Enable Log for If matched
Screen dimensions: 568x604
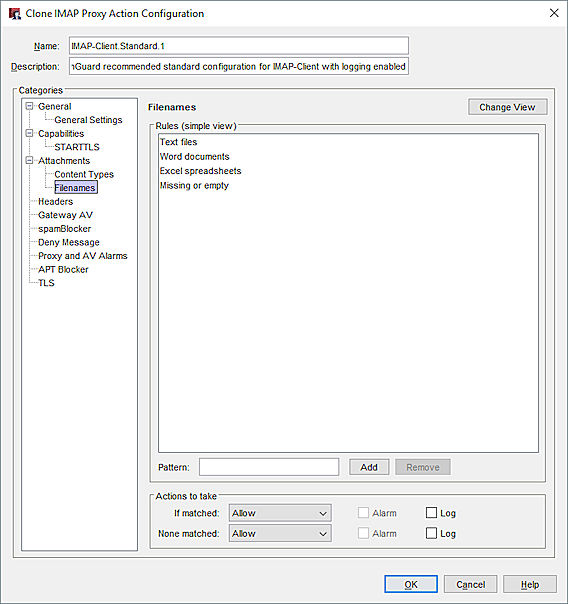431,513
